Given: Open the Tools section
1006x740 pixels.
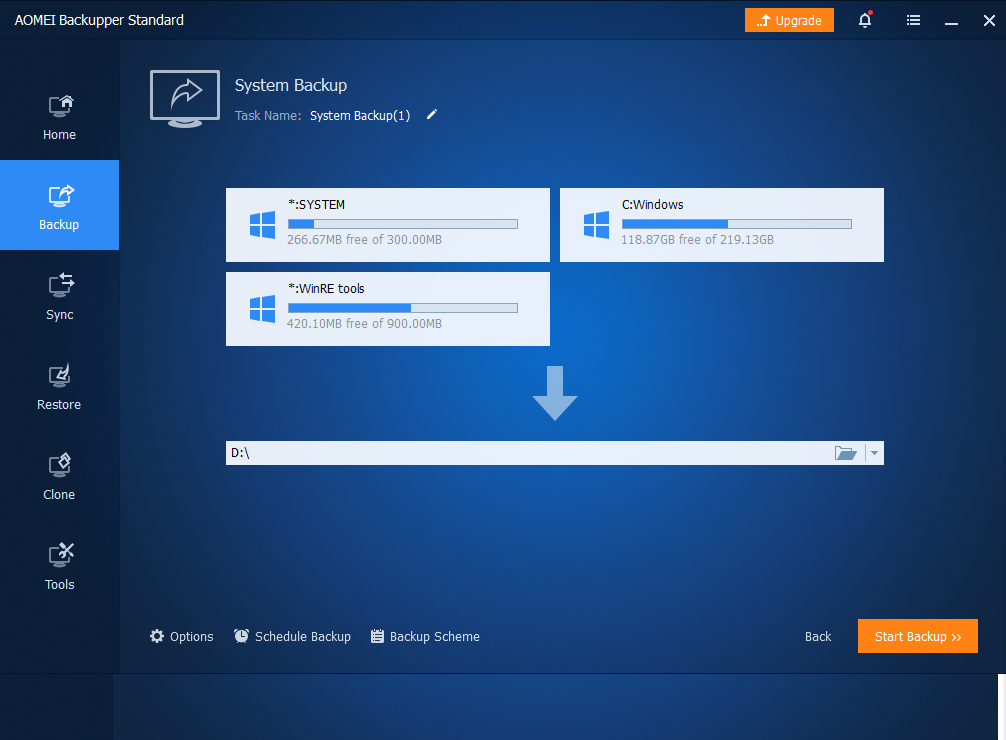Looking at the screenshot, I should 59,566.
